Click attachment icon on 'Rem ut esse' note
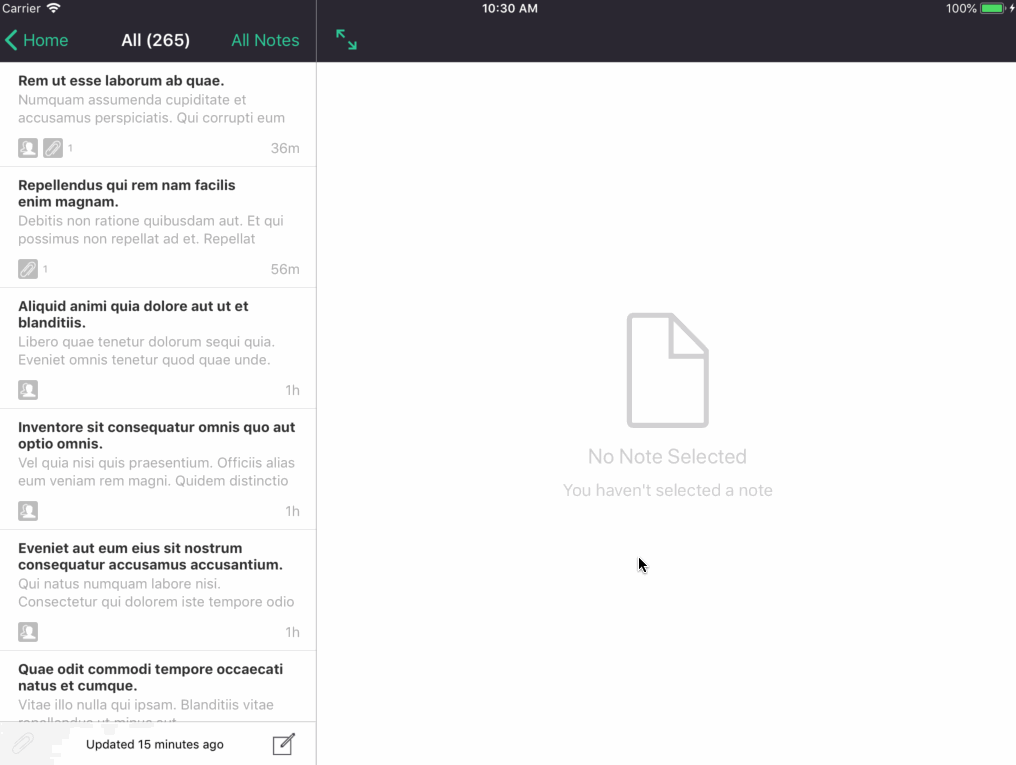 click(x=53, y=148)
